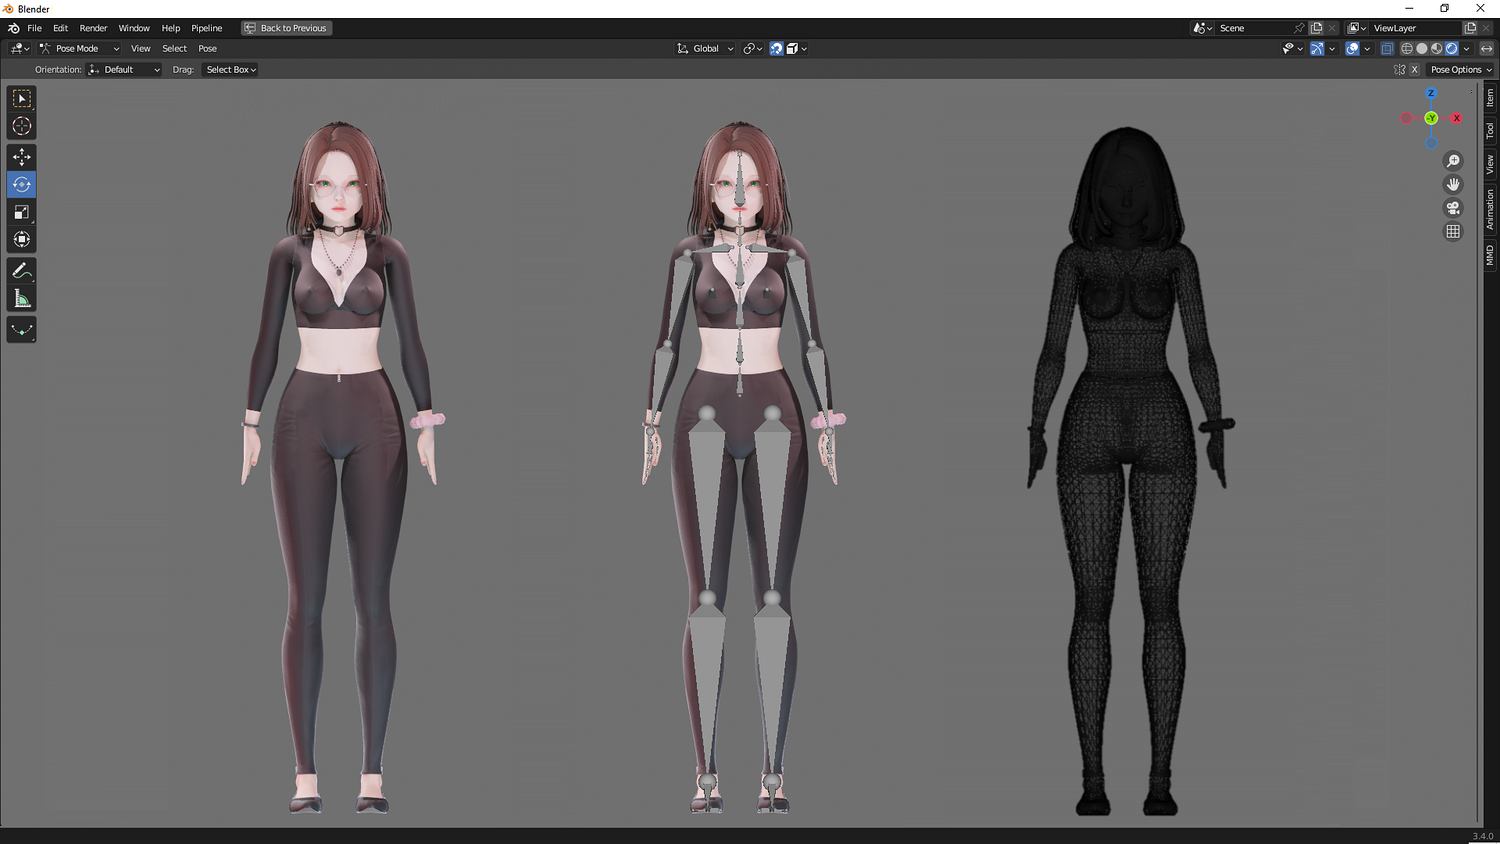Image resolution: width=1500 pixels, height=844 pixels.
Task: Toggle the snapping magnet
Action: pos(776,48)
